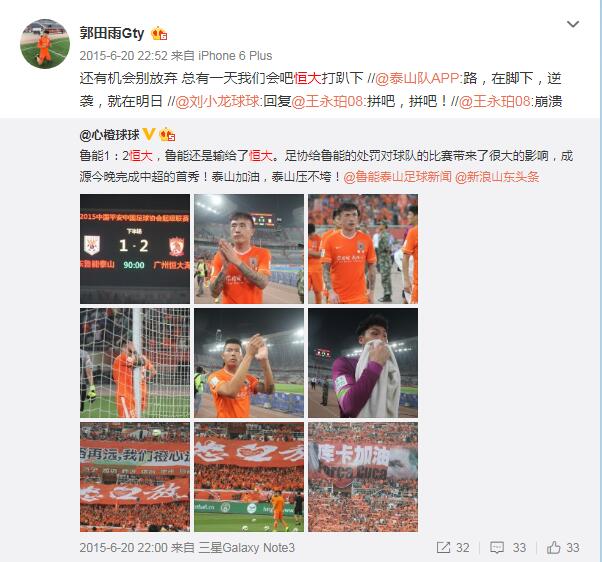Click the membership crown badge beside 郭田雨Gty
This screenshot has height=562, width=602.
(159, 33)
